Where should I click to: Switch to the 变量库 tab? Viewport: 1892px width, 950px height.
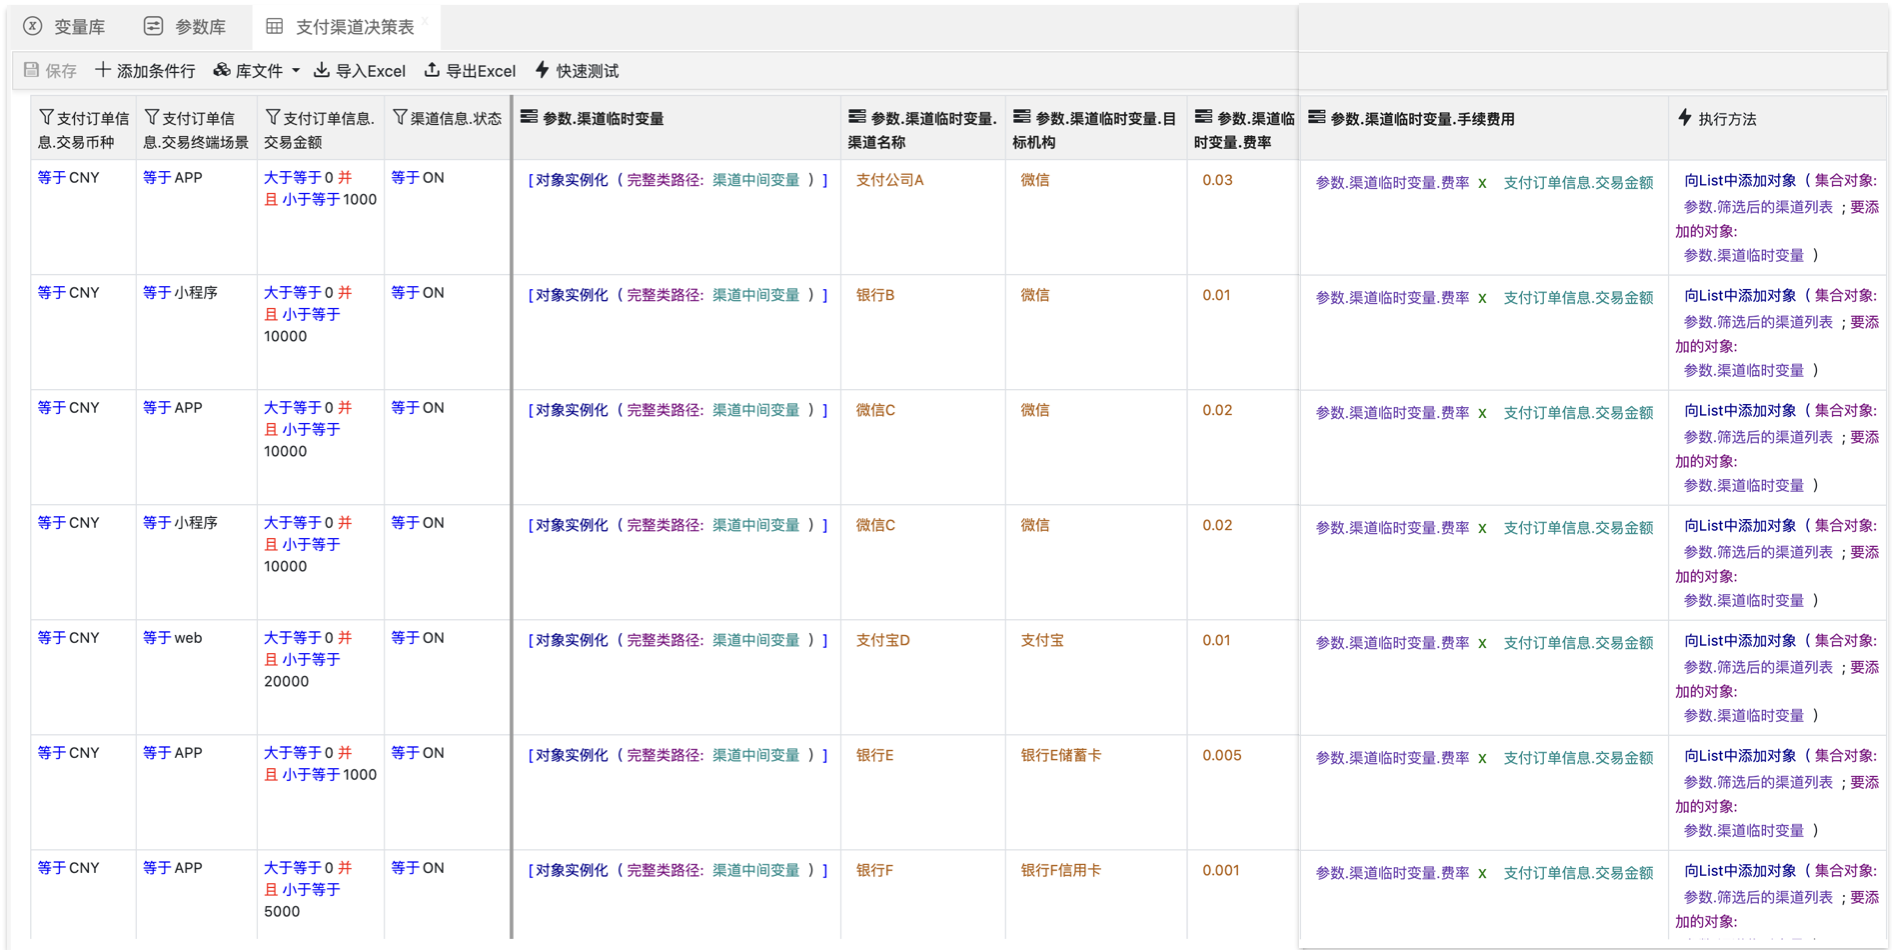[x=66, y=27]
